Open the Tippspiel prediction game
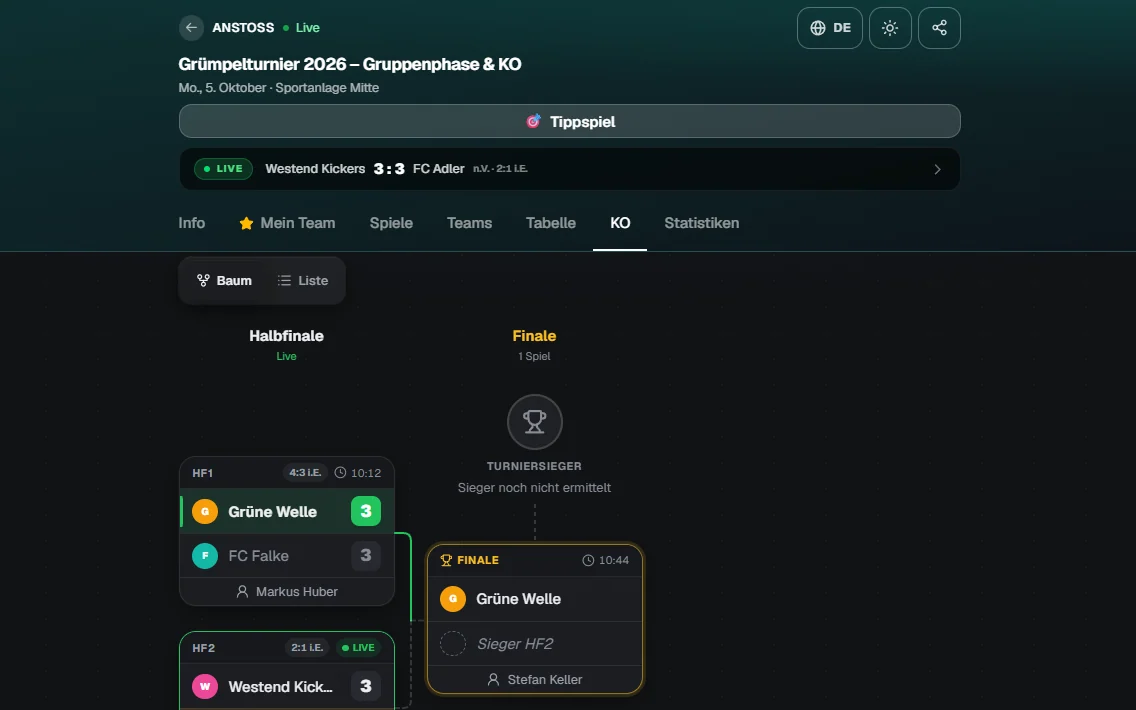 coord(569,121)
